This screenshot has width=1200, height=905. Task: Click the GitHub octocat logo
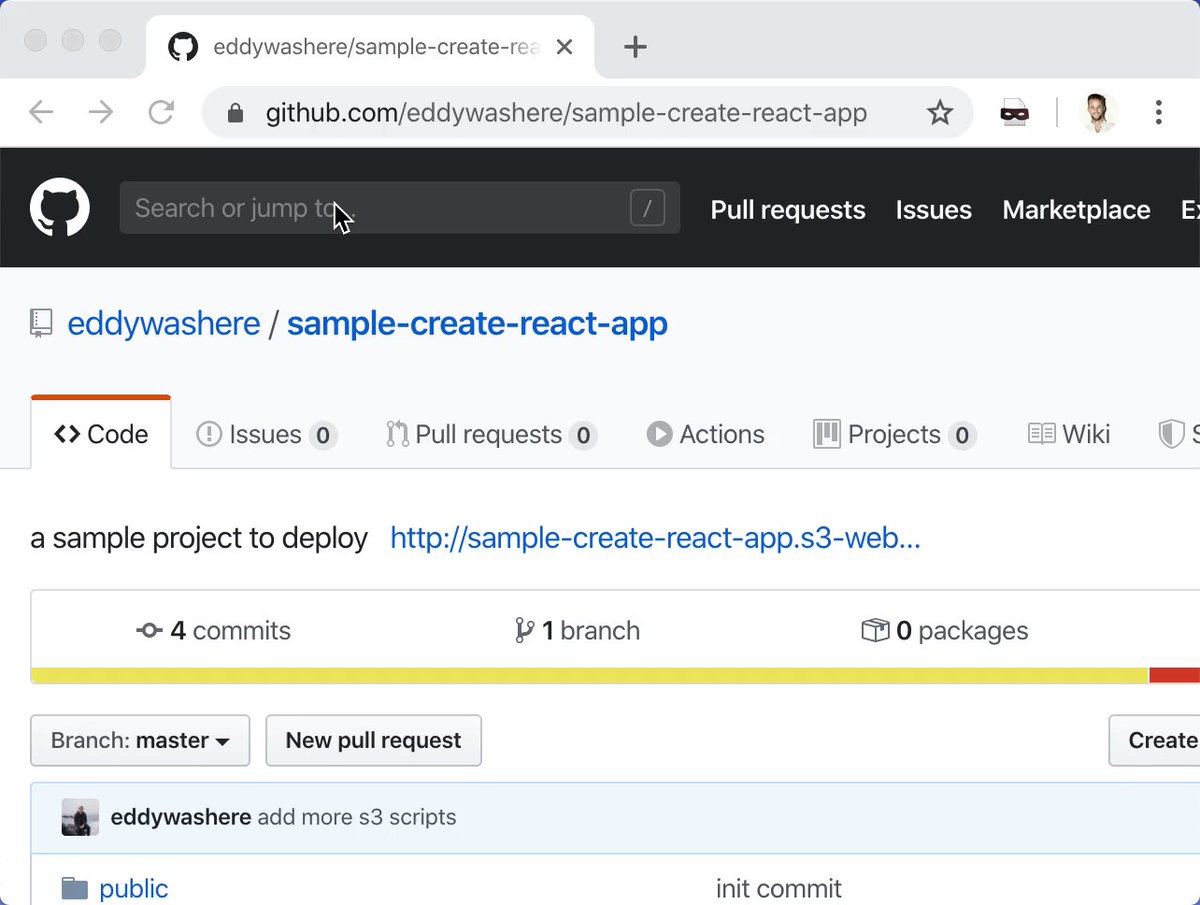tap(60, 208)
